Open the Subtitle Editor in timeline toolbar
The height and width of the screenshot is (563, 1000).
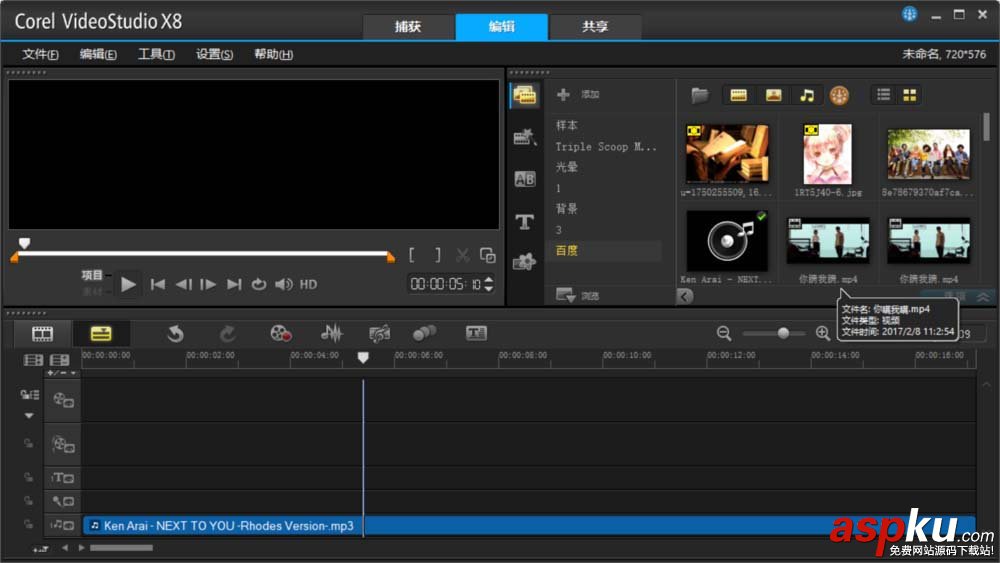[x=476, y=334]
